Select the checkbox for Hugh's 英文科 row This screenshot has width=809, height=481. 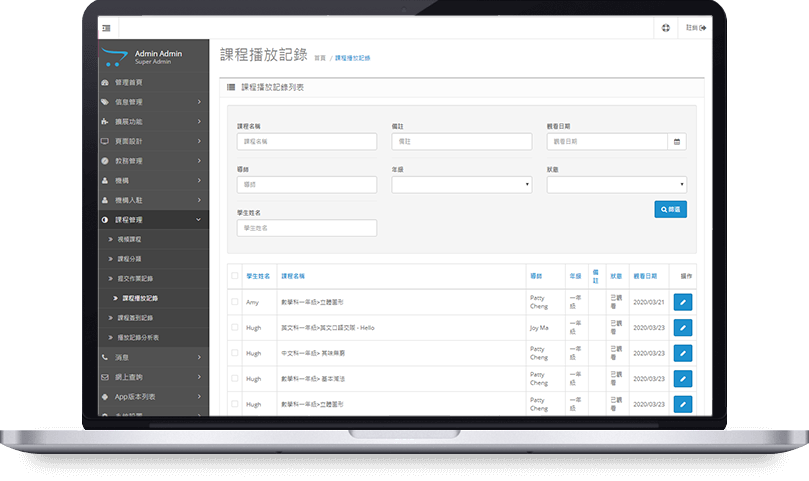coord(235,327)
